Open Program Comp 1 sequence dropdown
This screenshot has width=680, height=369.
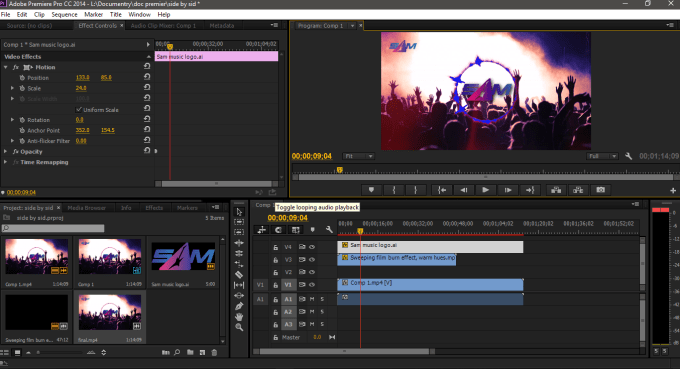point(352,26)
